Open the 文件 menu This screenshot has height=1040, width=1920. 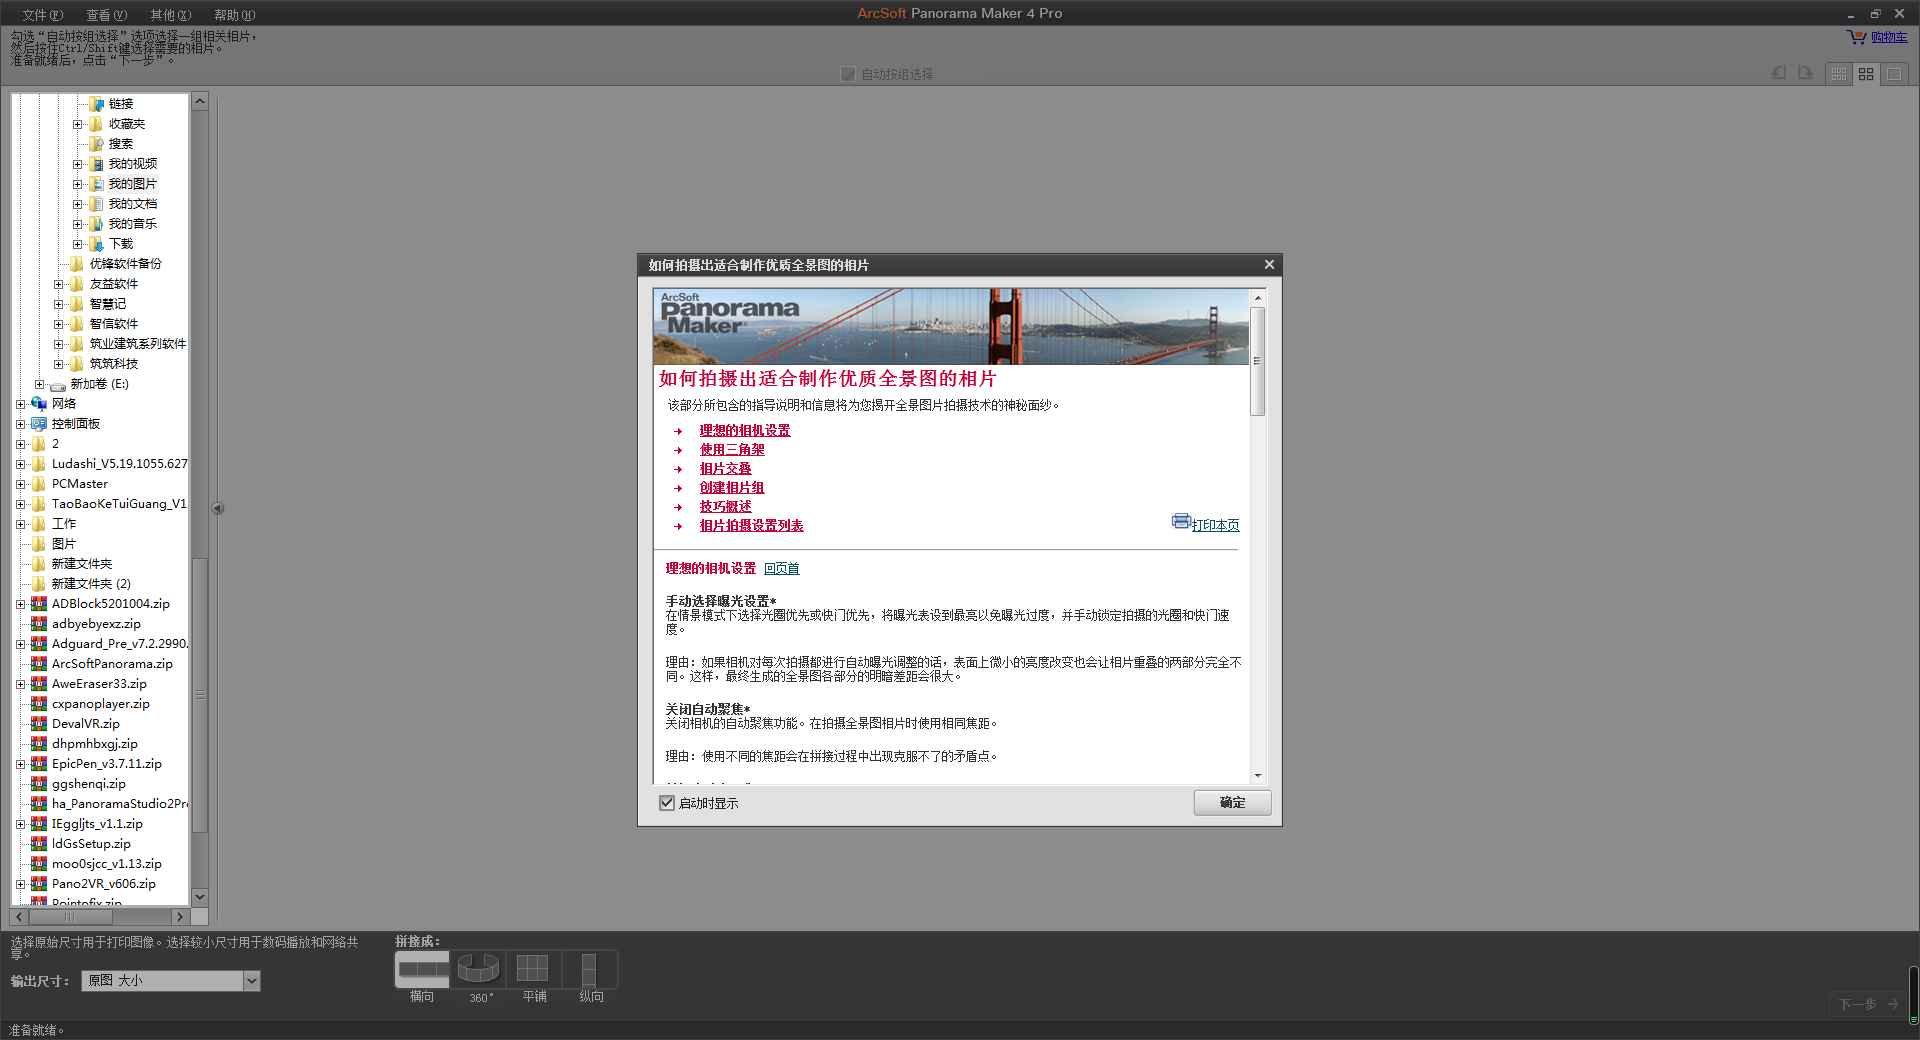click(x=42, y=15)
